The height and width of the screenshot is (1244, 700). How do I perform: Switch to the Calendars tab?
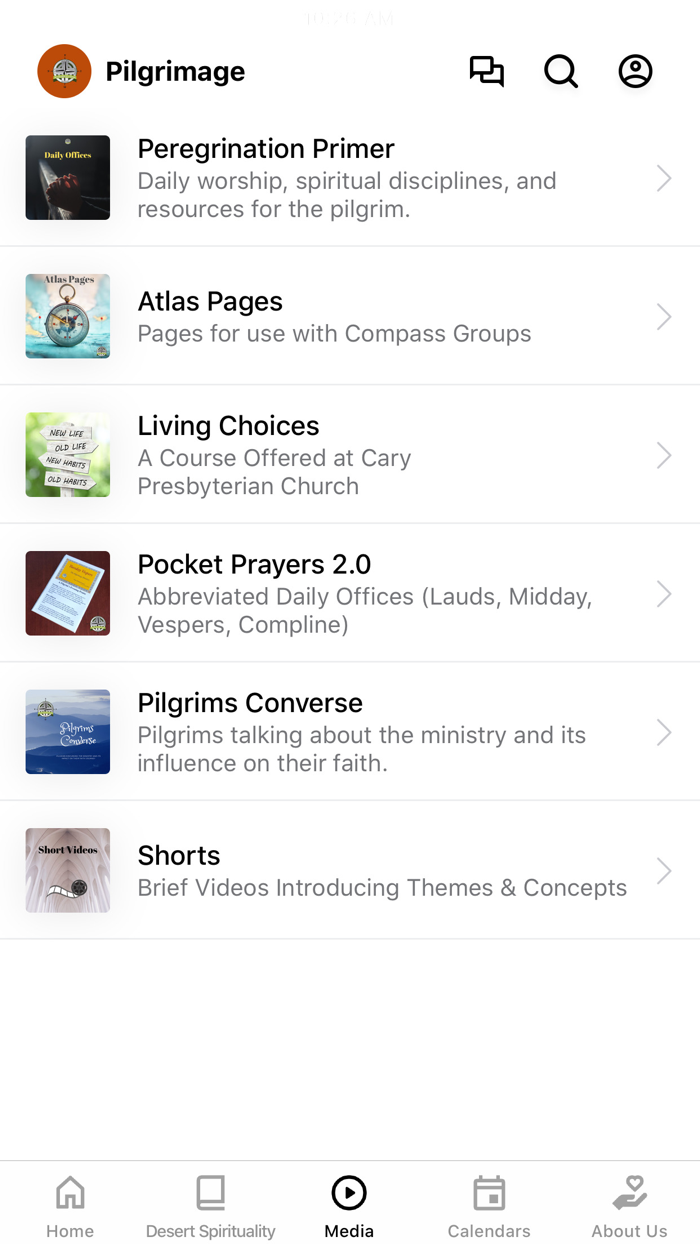click(x=489, y=1203)
